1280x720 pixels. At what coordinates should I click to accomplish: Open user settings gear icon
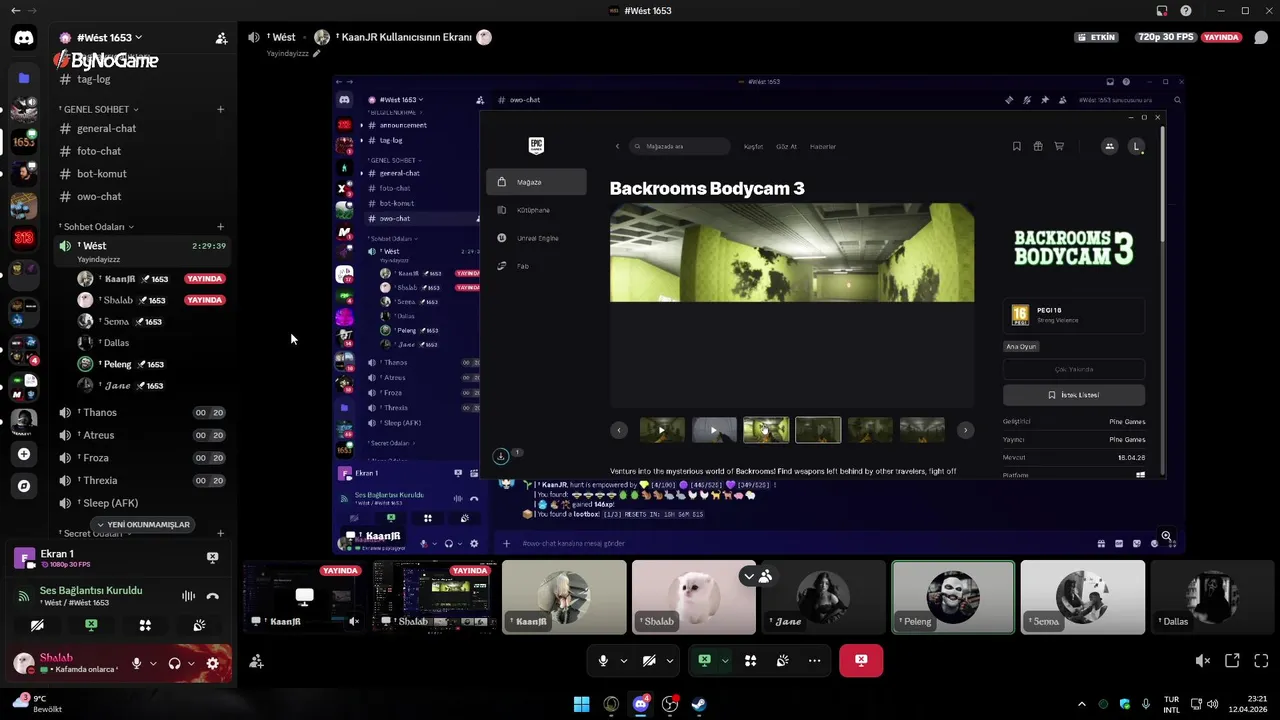coord(212,663)
